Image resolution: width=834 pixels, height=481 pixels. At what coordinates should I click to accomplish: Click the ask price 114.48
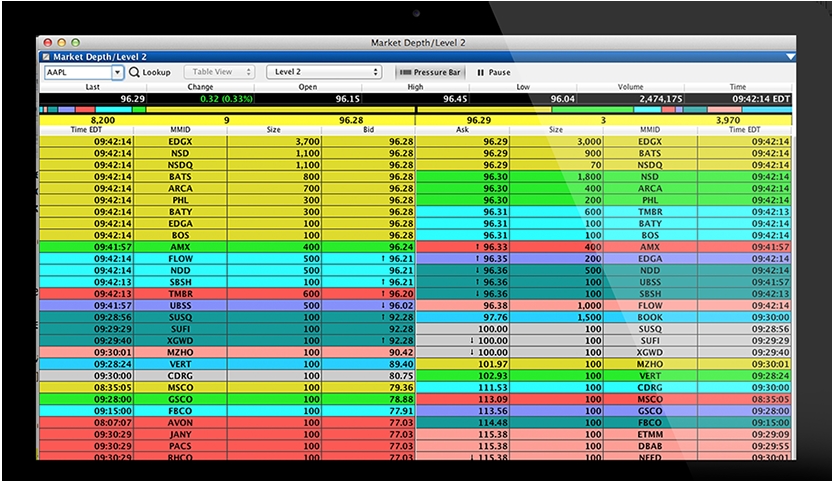click(x=493, y=422)
